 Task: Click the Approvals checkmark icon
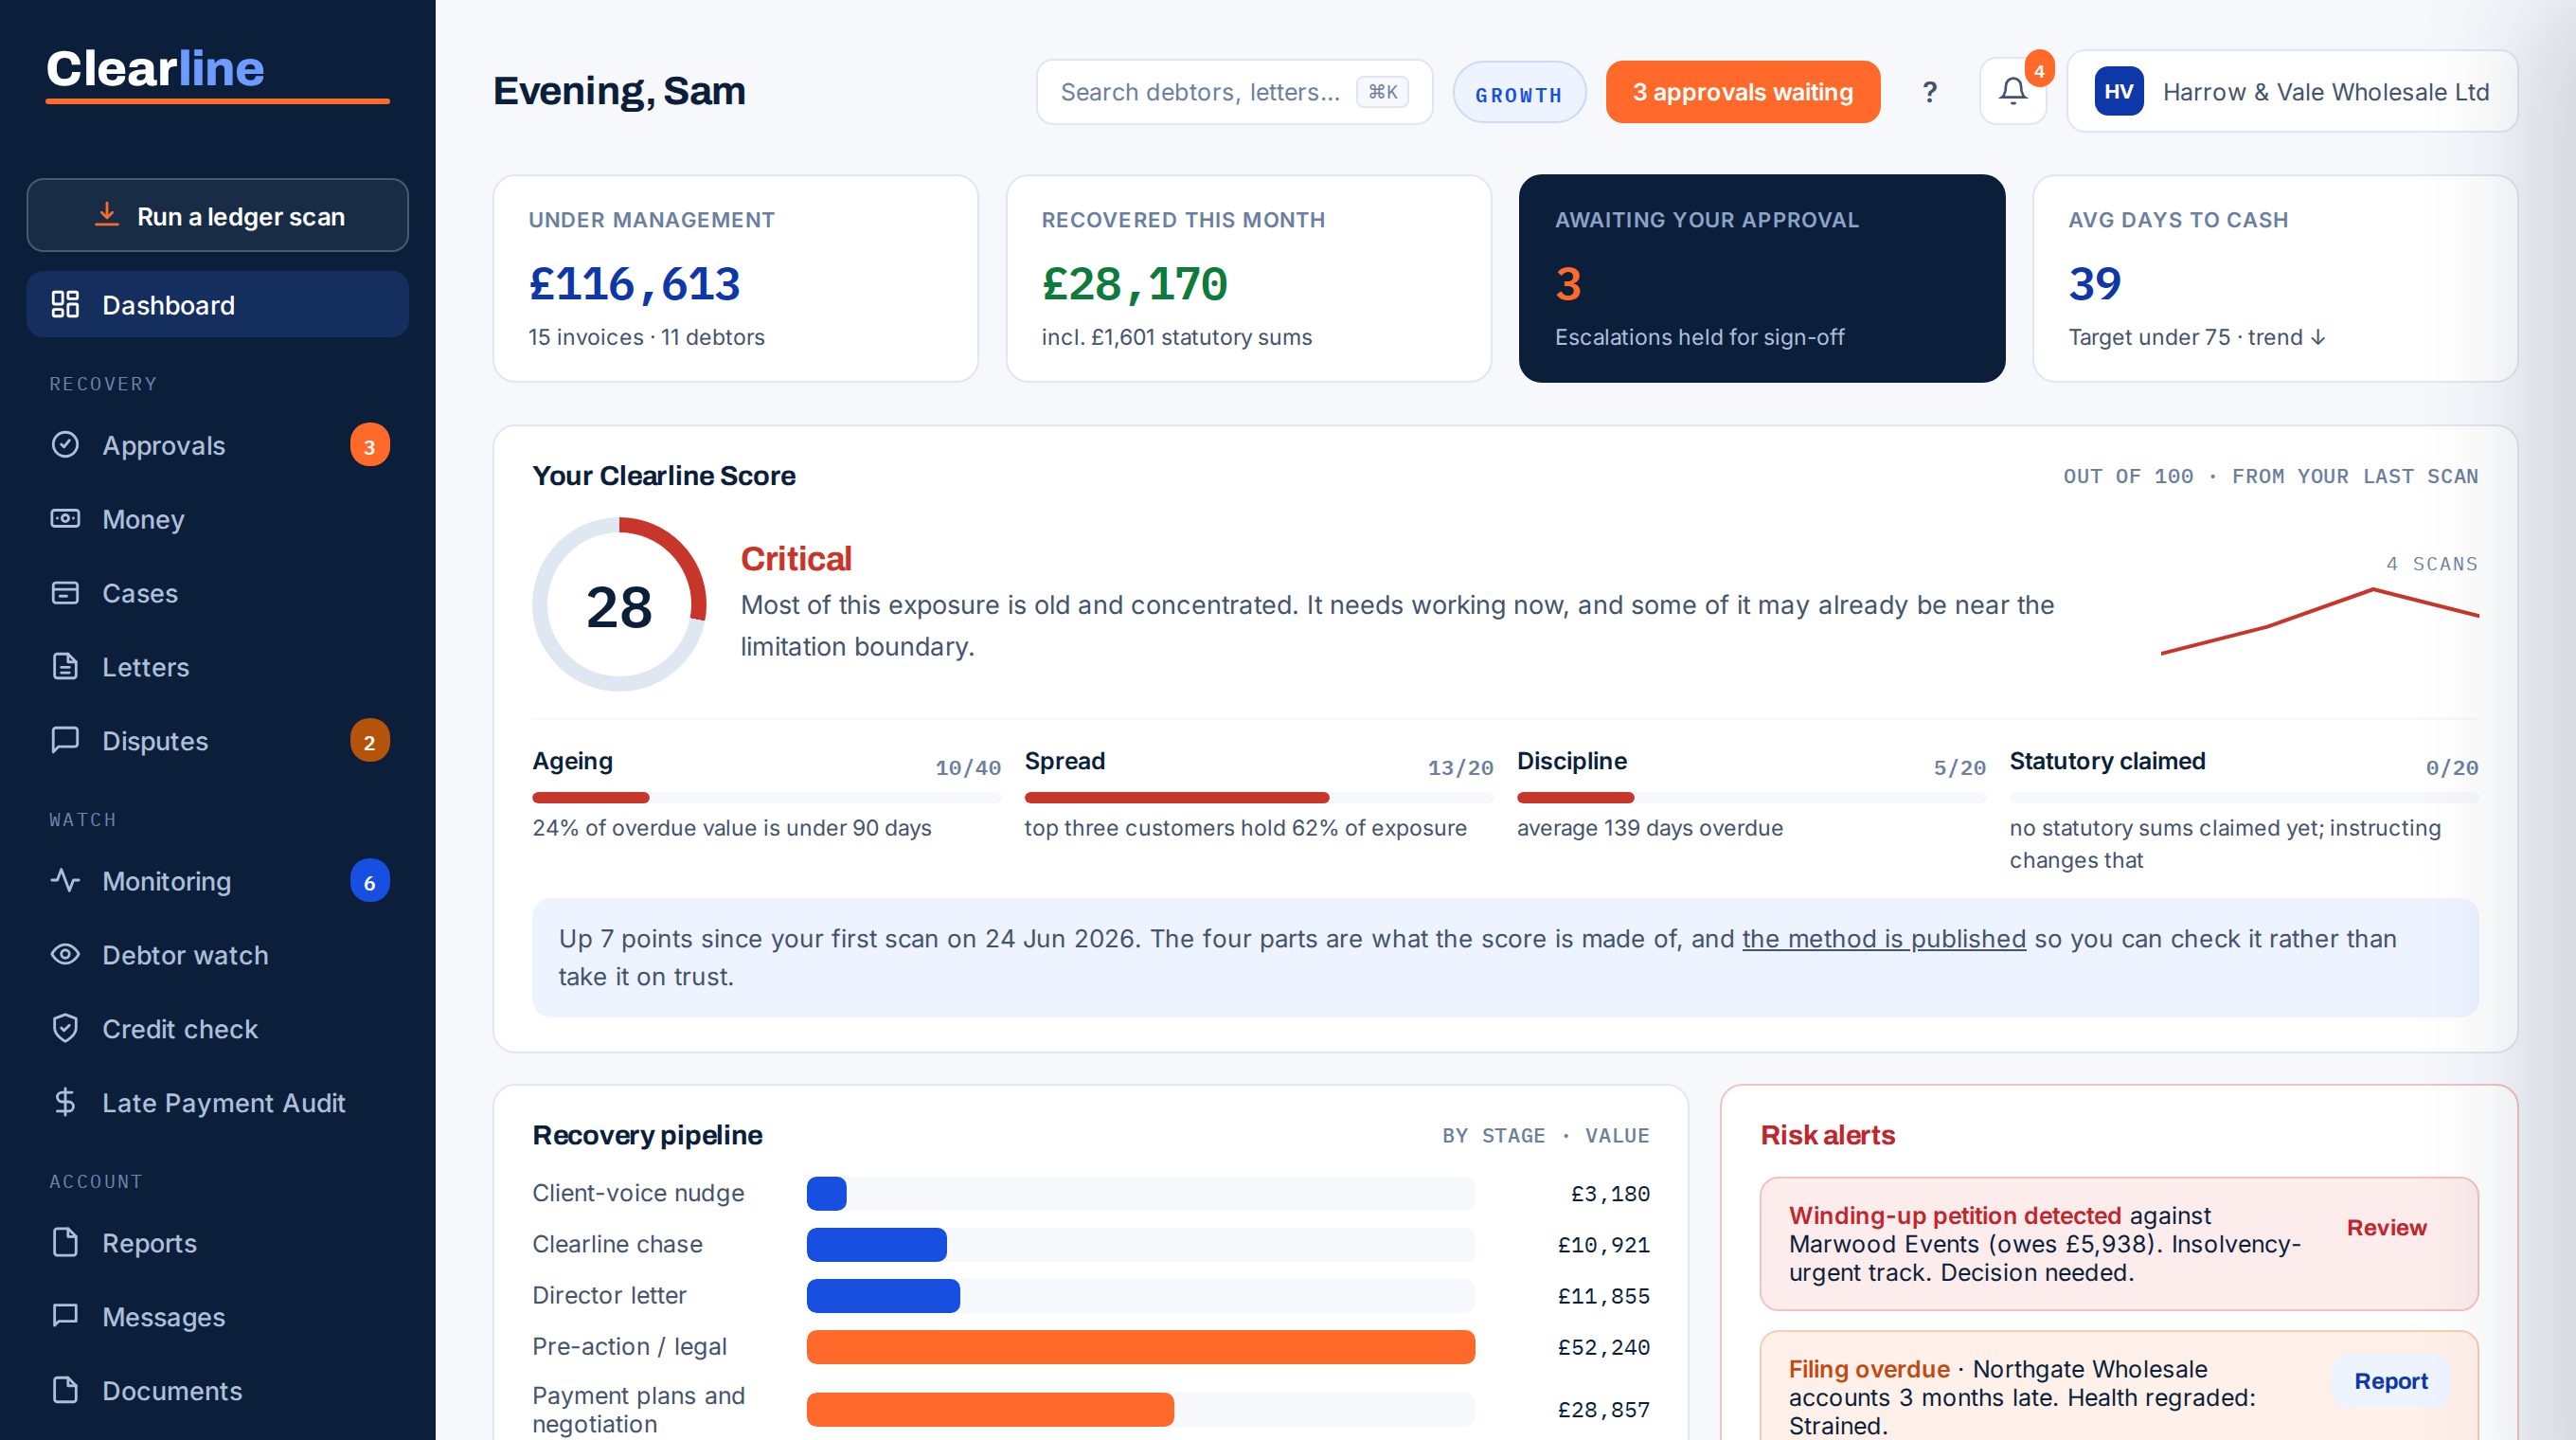tap(65, 444)
